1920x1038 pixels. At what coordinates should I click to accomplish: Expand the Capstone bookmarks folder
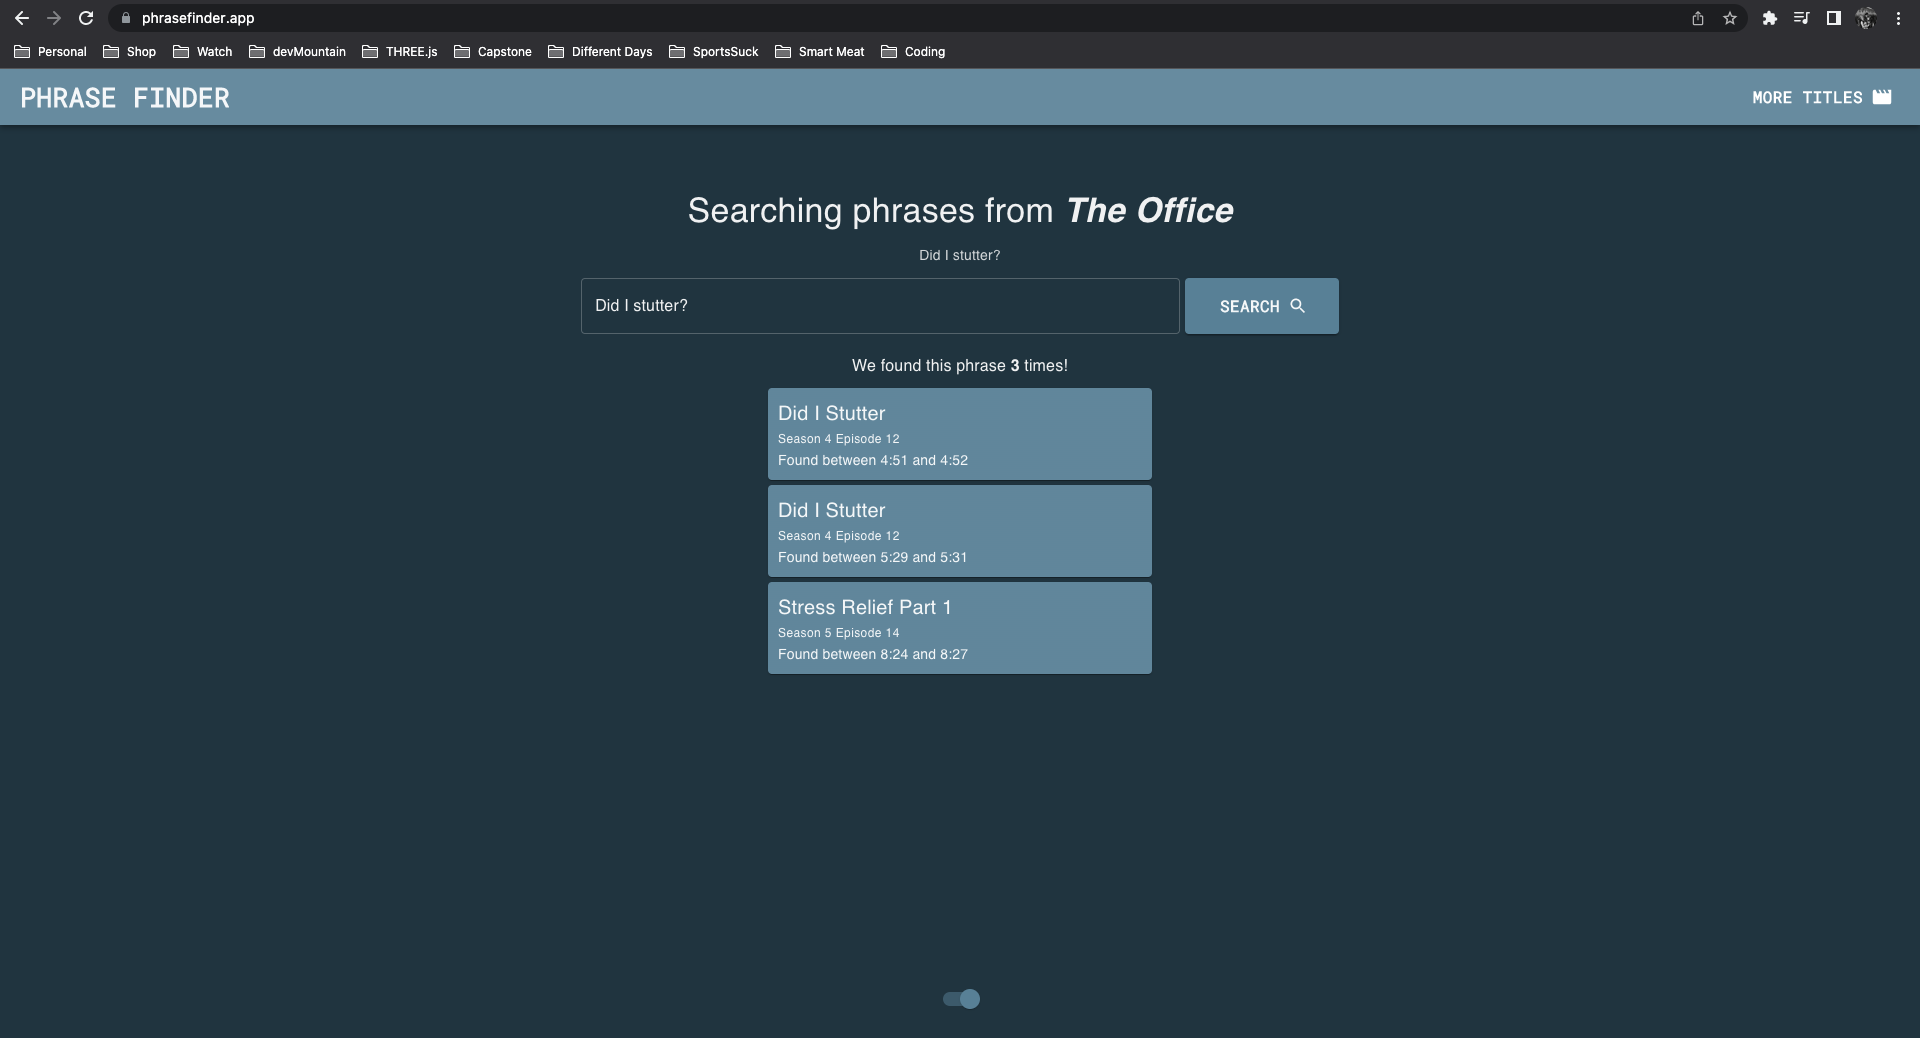coord(493,52)
